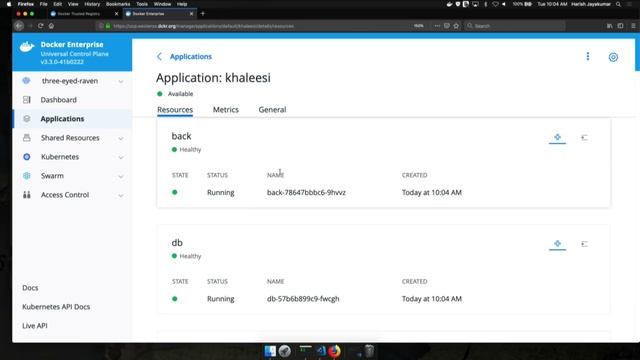Open the Kubernetes API Docs link

56,307
